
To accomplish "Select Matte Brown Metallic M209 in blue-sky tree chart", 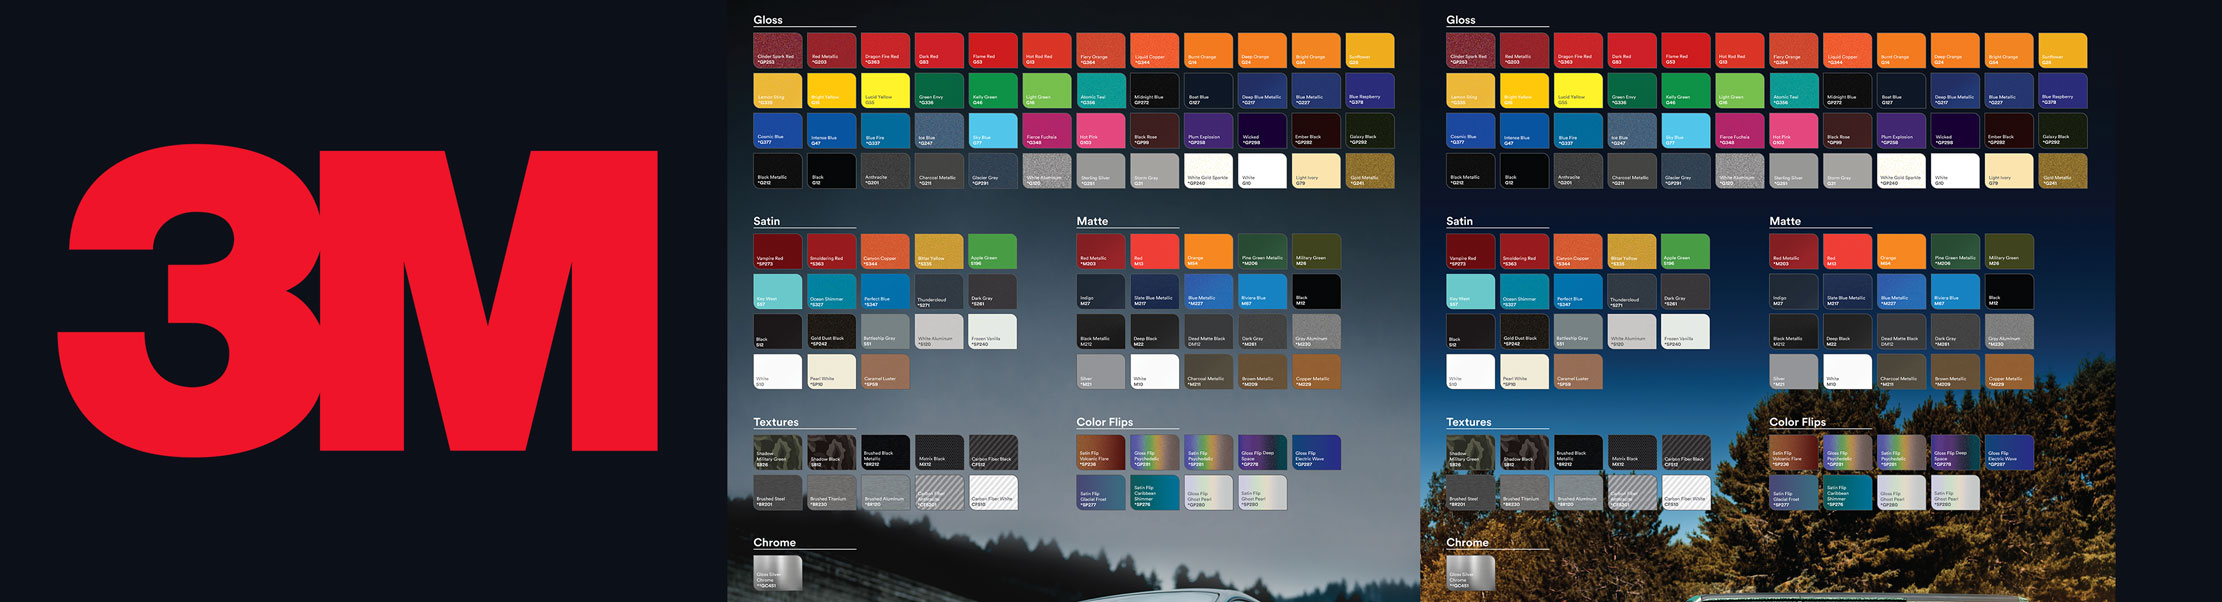I will (x=1955, y=372).
